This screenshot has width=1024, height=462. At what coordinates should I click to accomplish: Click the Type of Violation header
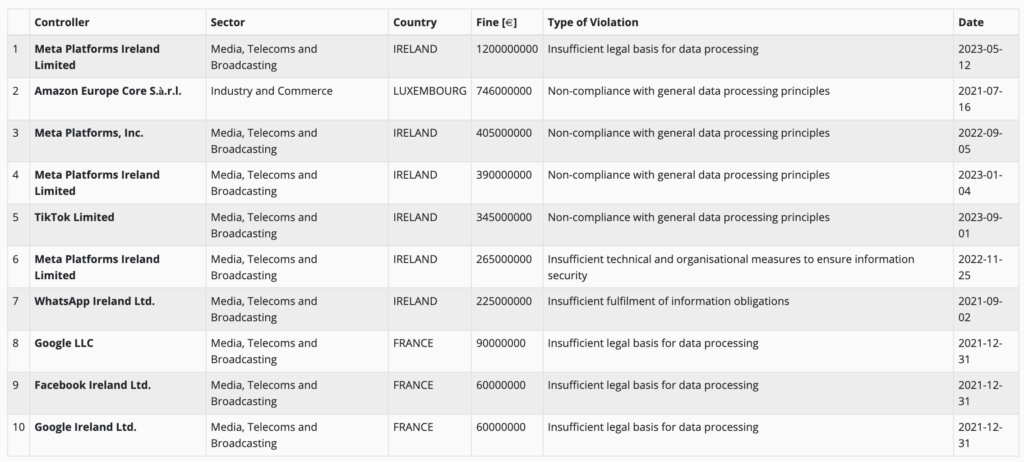click(x=593, y=22)
